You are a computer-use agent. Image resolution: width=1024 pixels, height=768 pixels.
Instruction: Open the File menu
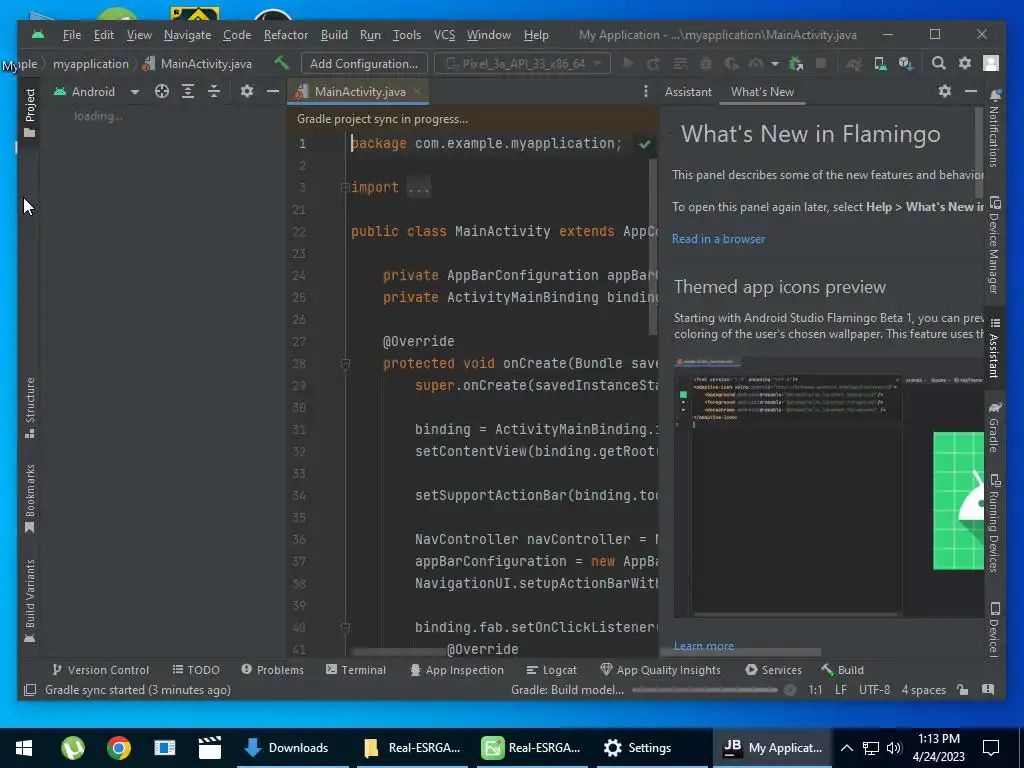point(72,35)
